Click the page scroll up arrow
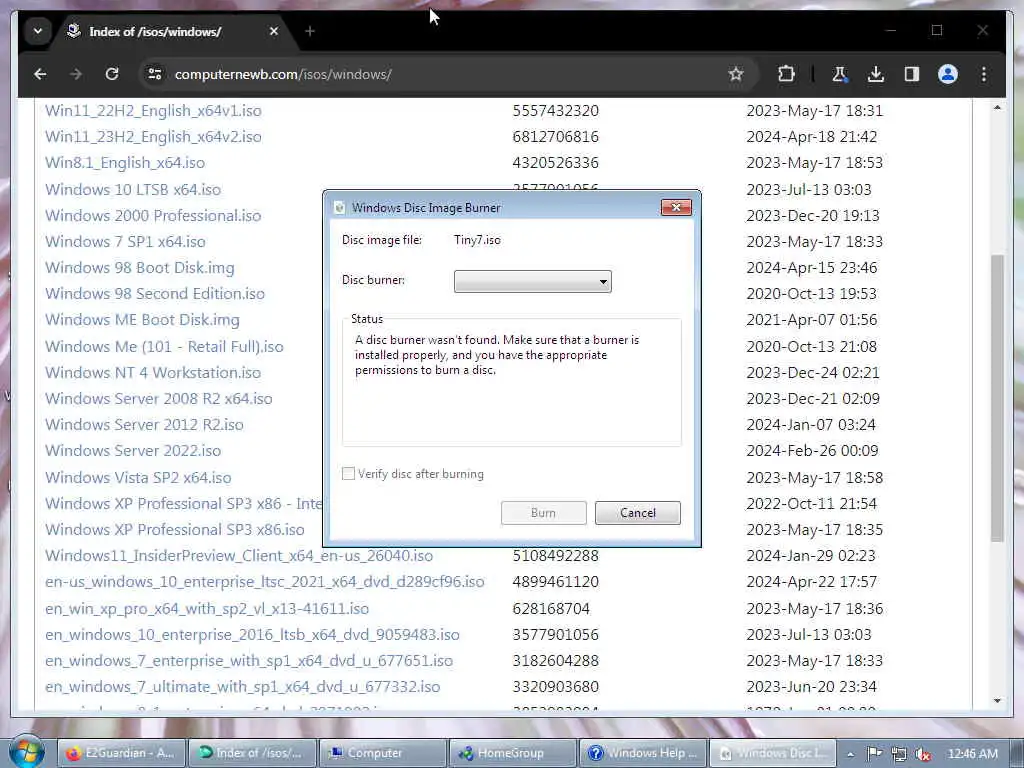The image size is (1024, 768). [x=997, y=107]
